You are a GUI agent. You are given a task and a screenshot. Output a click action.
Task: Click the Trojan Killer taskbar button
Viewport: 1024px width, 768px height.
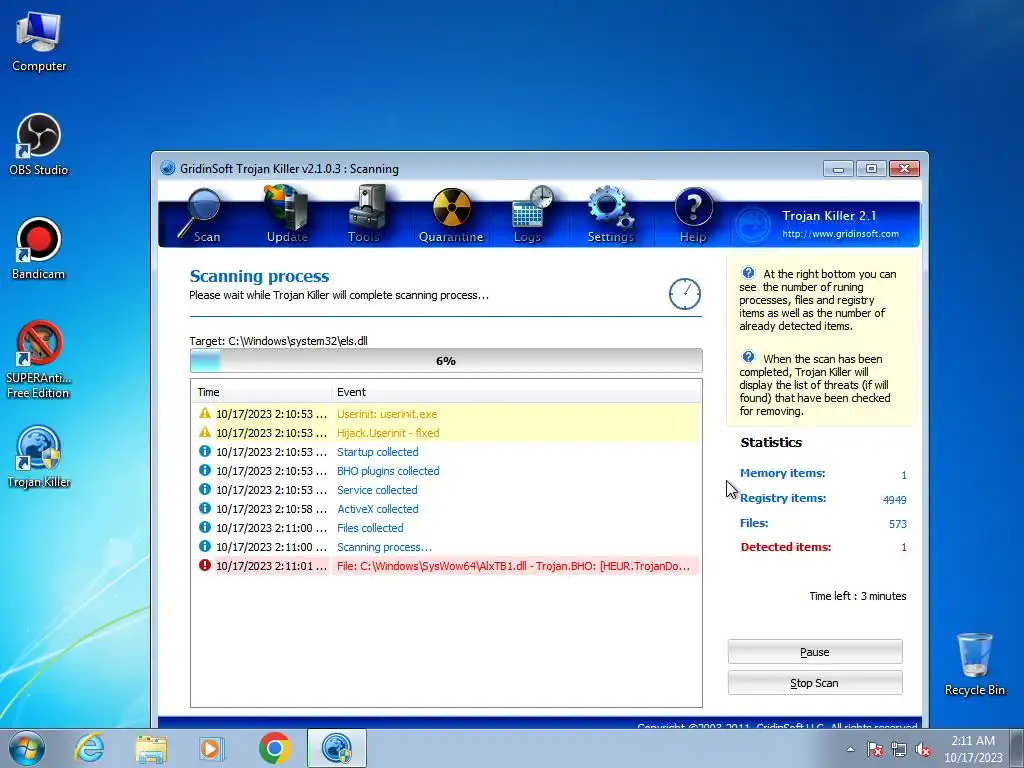[337, 748]
